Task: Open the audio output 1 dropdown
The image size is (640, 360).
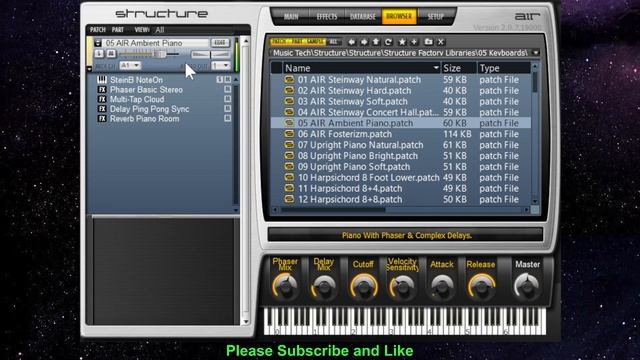Action: 221,66
